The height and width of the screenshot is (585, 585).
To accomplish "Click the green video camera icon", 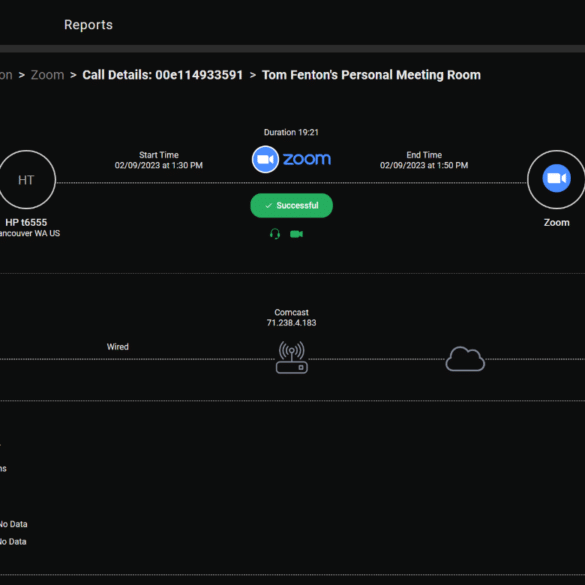I will (x=297, y=234).
